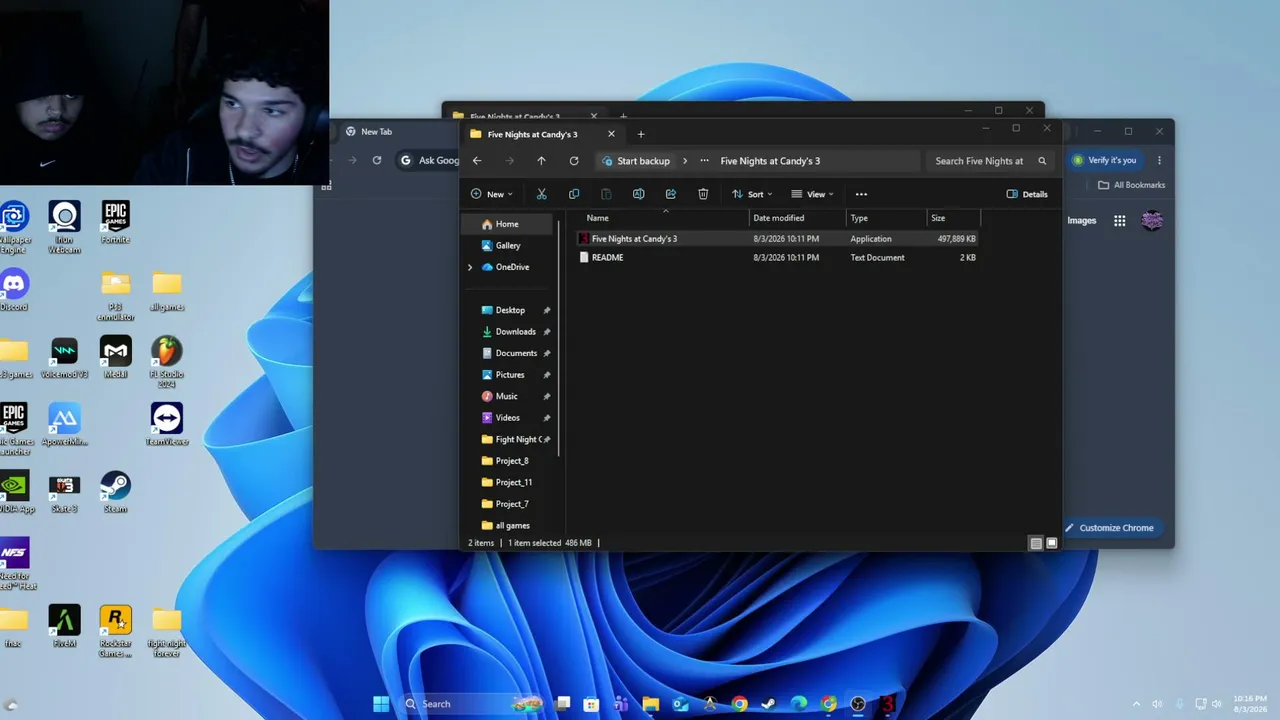
Task: Delete the selected file with the trash icon
Action: click(703, 194)
